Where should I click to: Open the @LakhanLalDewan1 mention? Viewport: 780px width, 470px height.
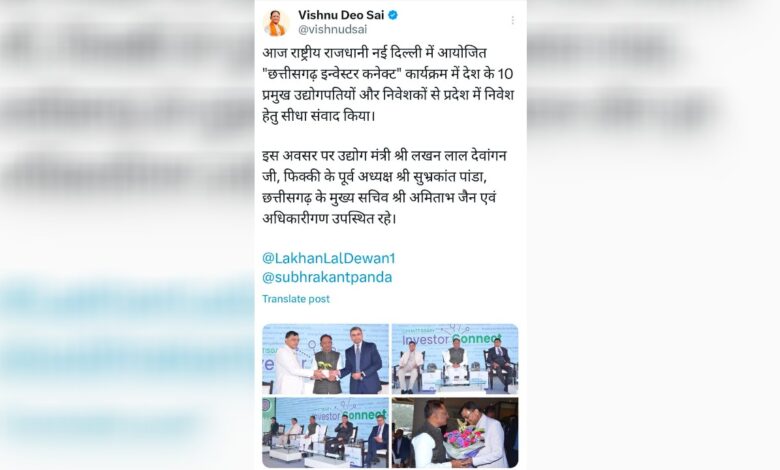pyautogui.click(x=328, y=258)
